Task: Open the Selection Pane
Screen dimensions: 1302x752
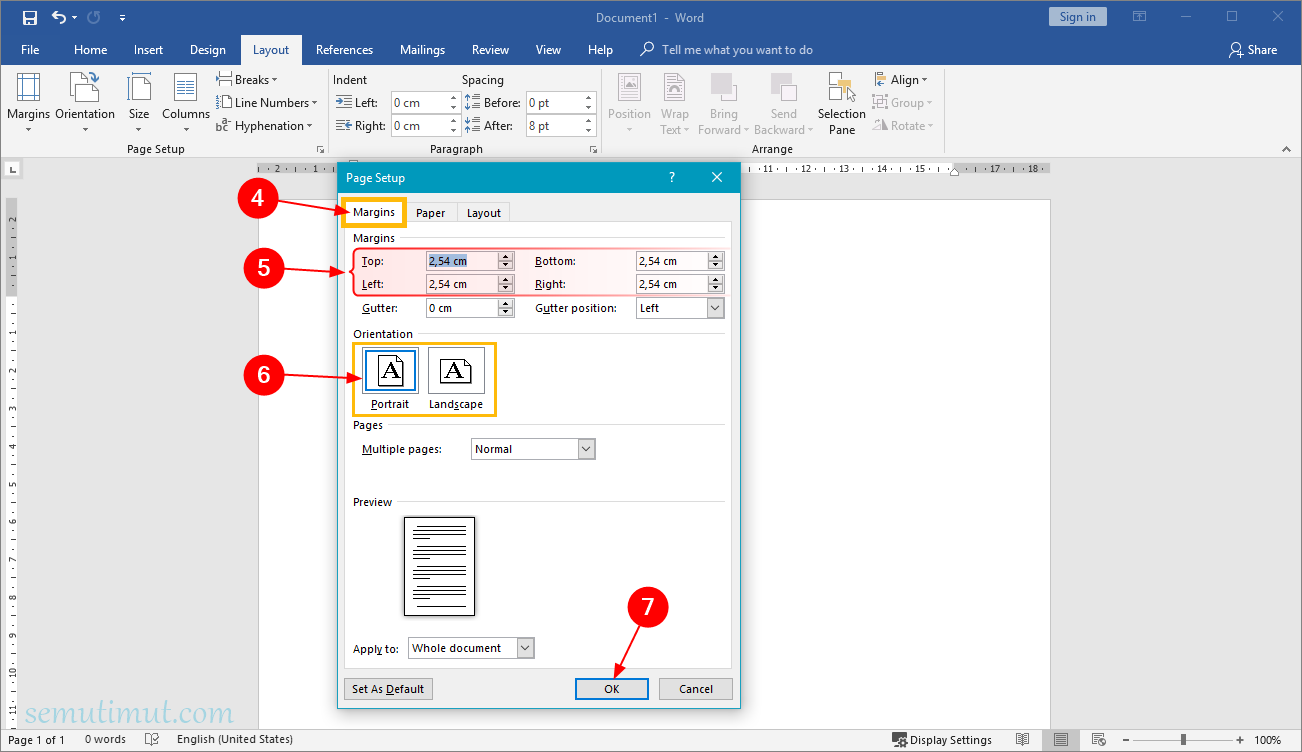Action: click(840, 103)
